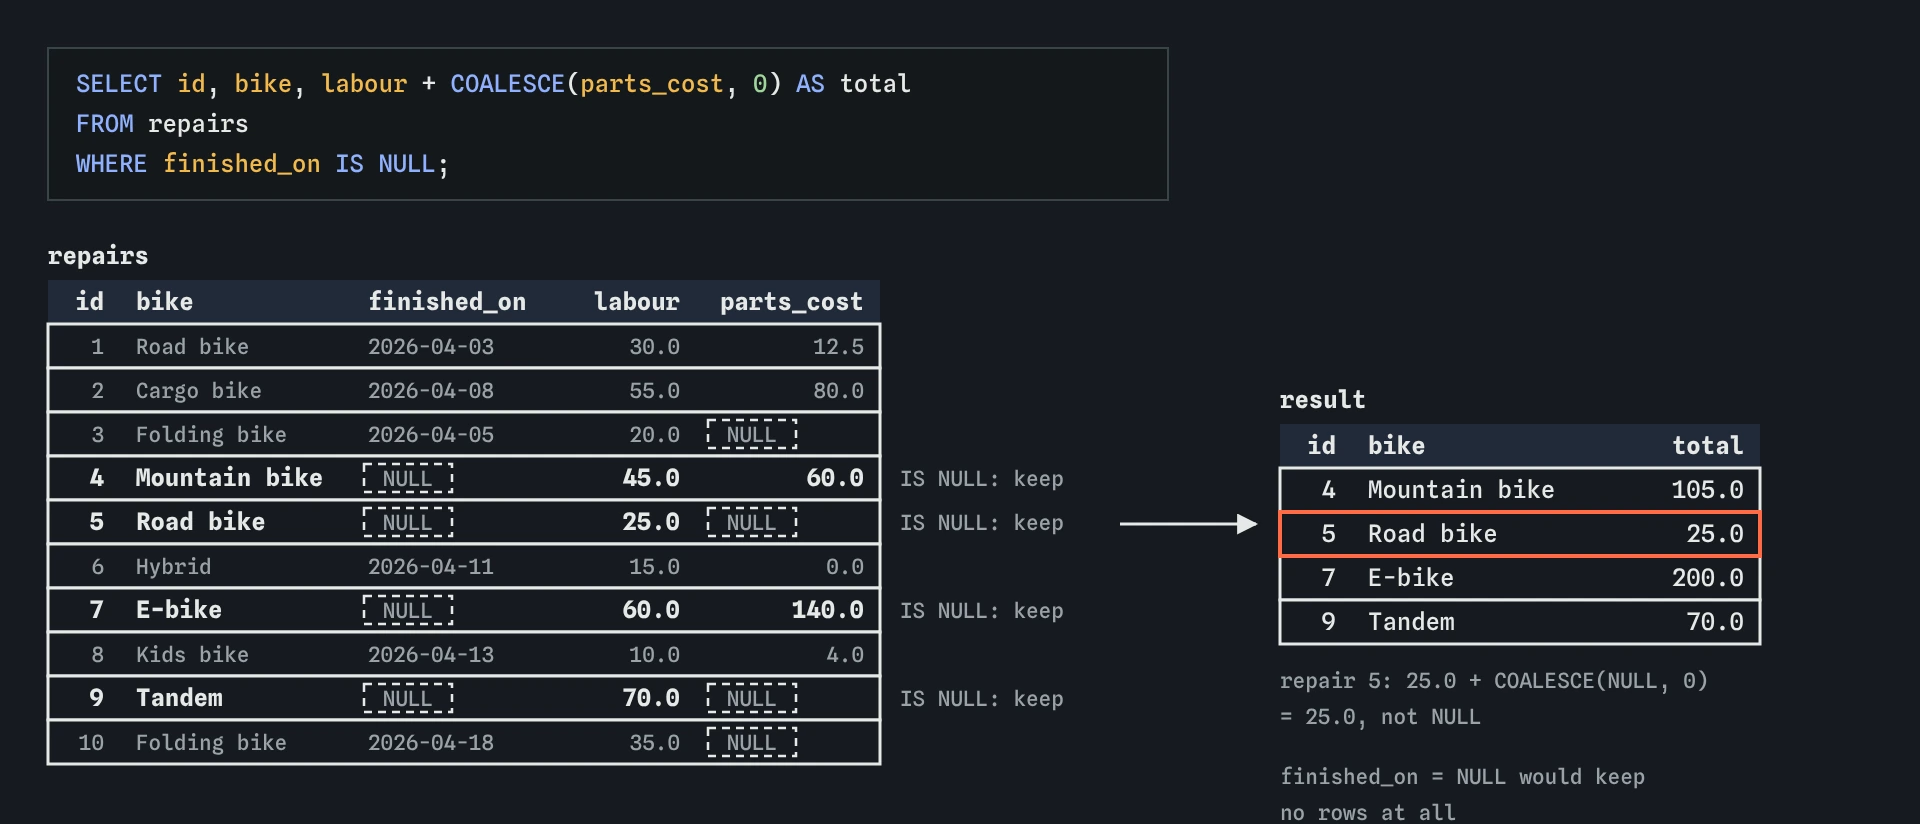
Task: Click 'Tandem' in the result table
Action: pos(1412,622)
